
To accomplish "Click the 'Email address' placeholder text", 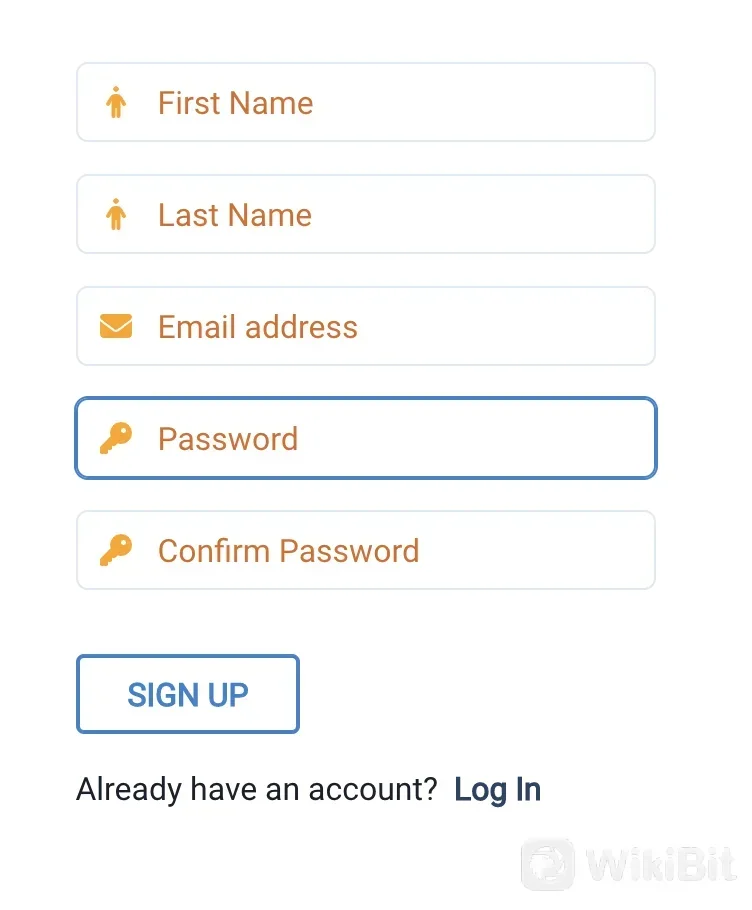I will 258,327.
